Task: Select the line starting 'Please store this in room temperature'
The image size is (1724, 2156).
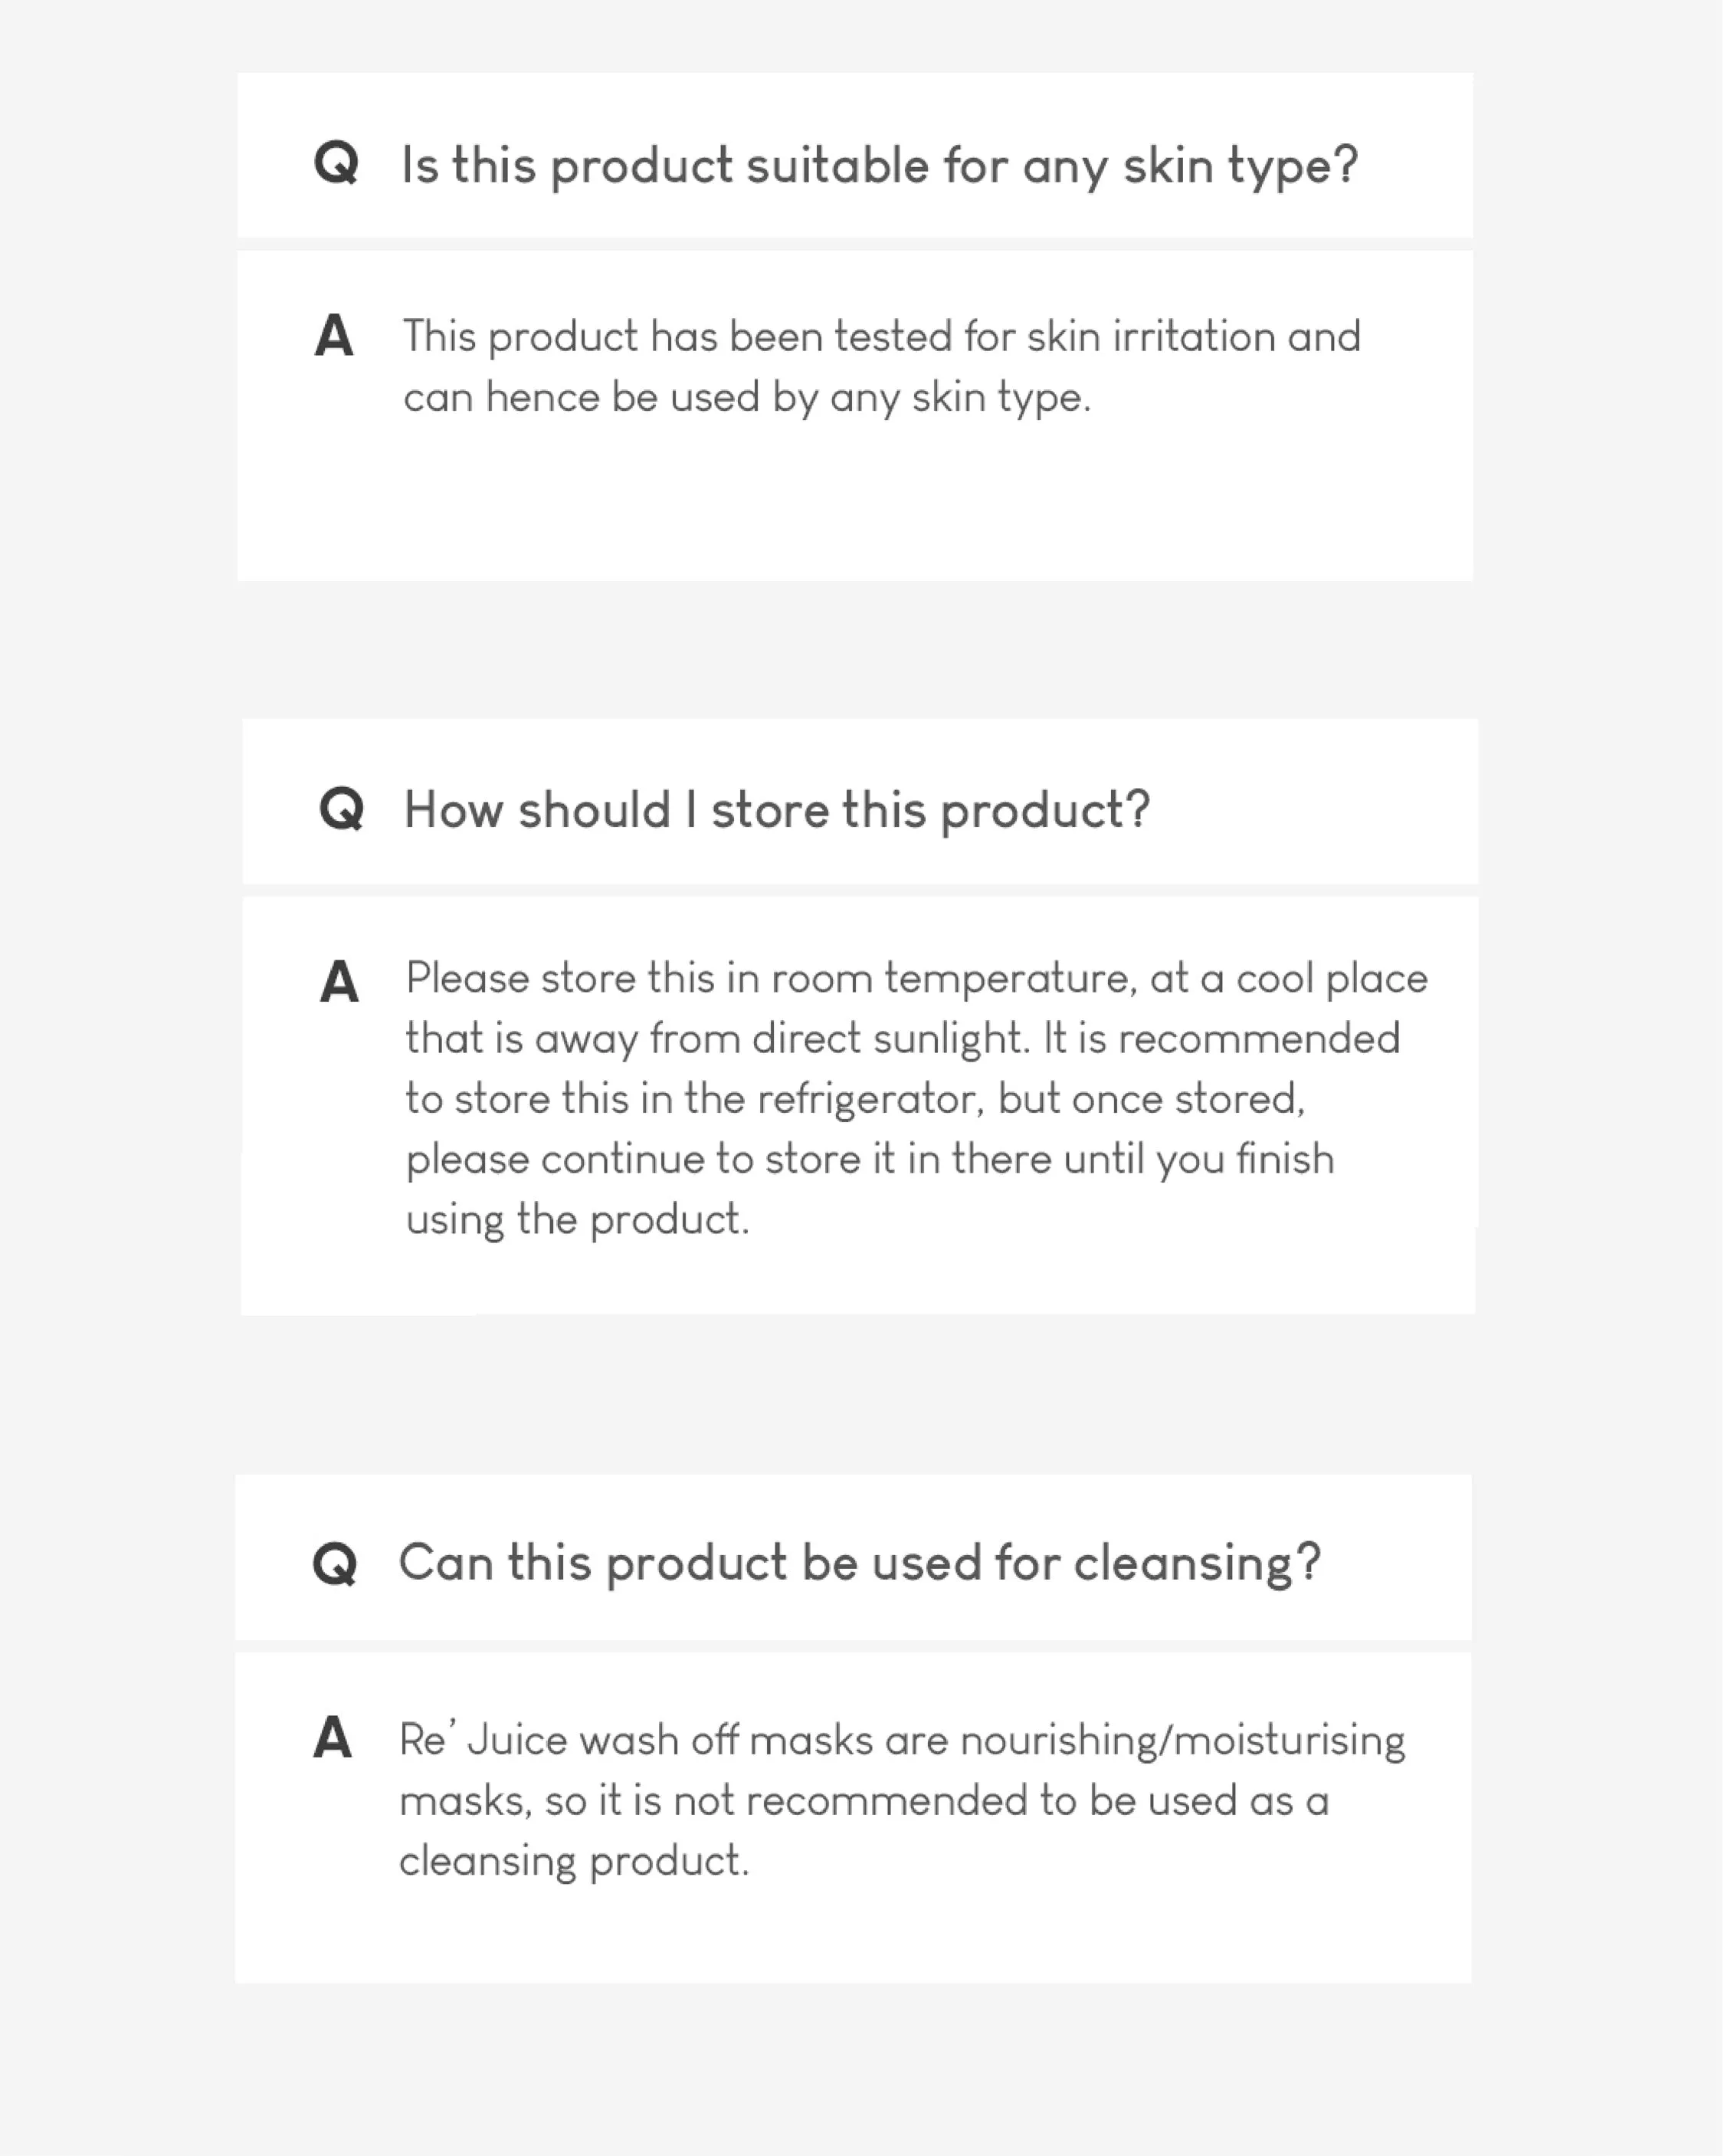Action: tap(917, 979)
